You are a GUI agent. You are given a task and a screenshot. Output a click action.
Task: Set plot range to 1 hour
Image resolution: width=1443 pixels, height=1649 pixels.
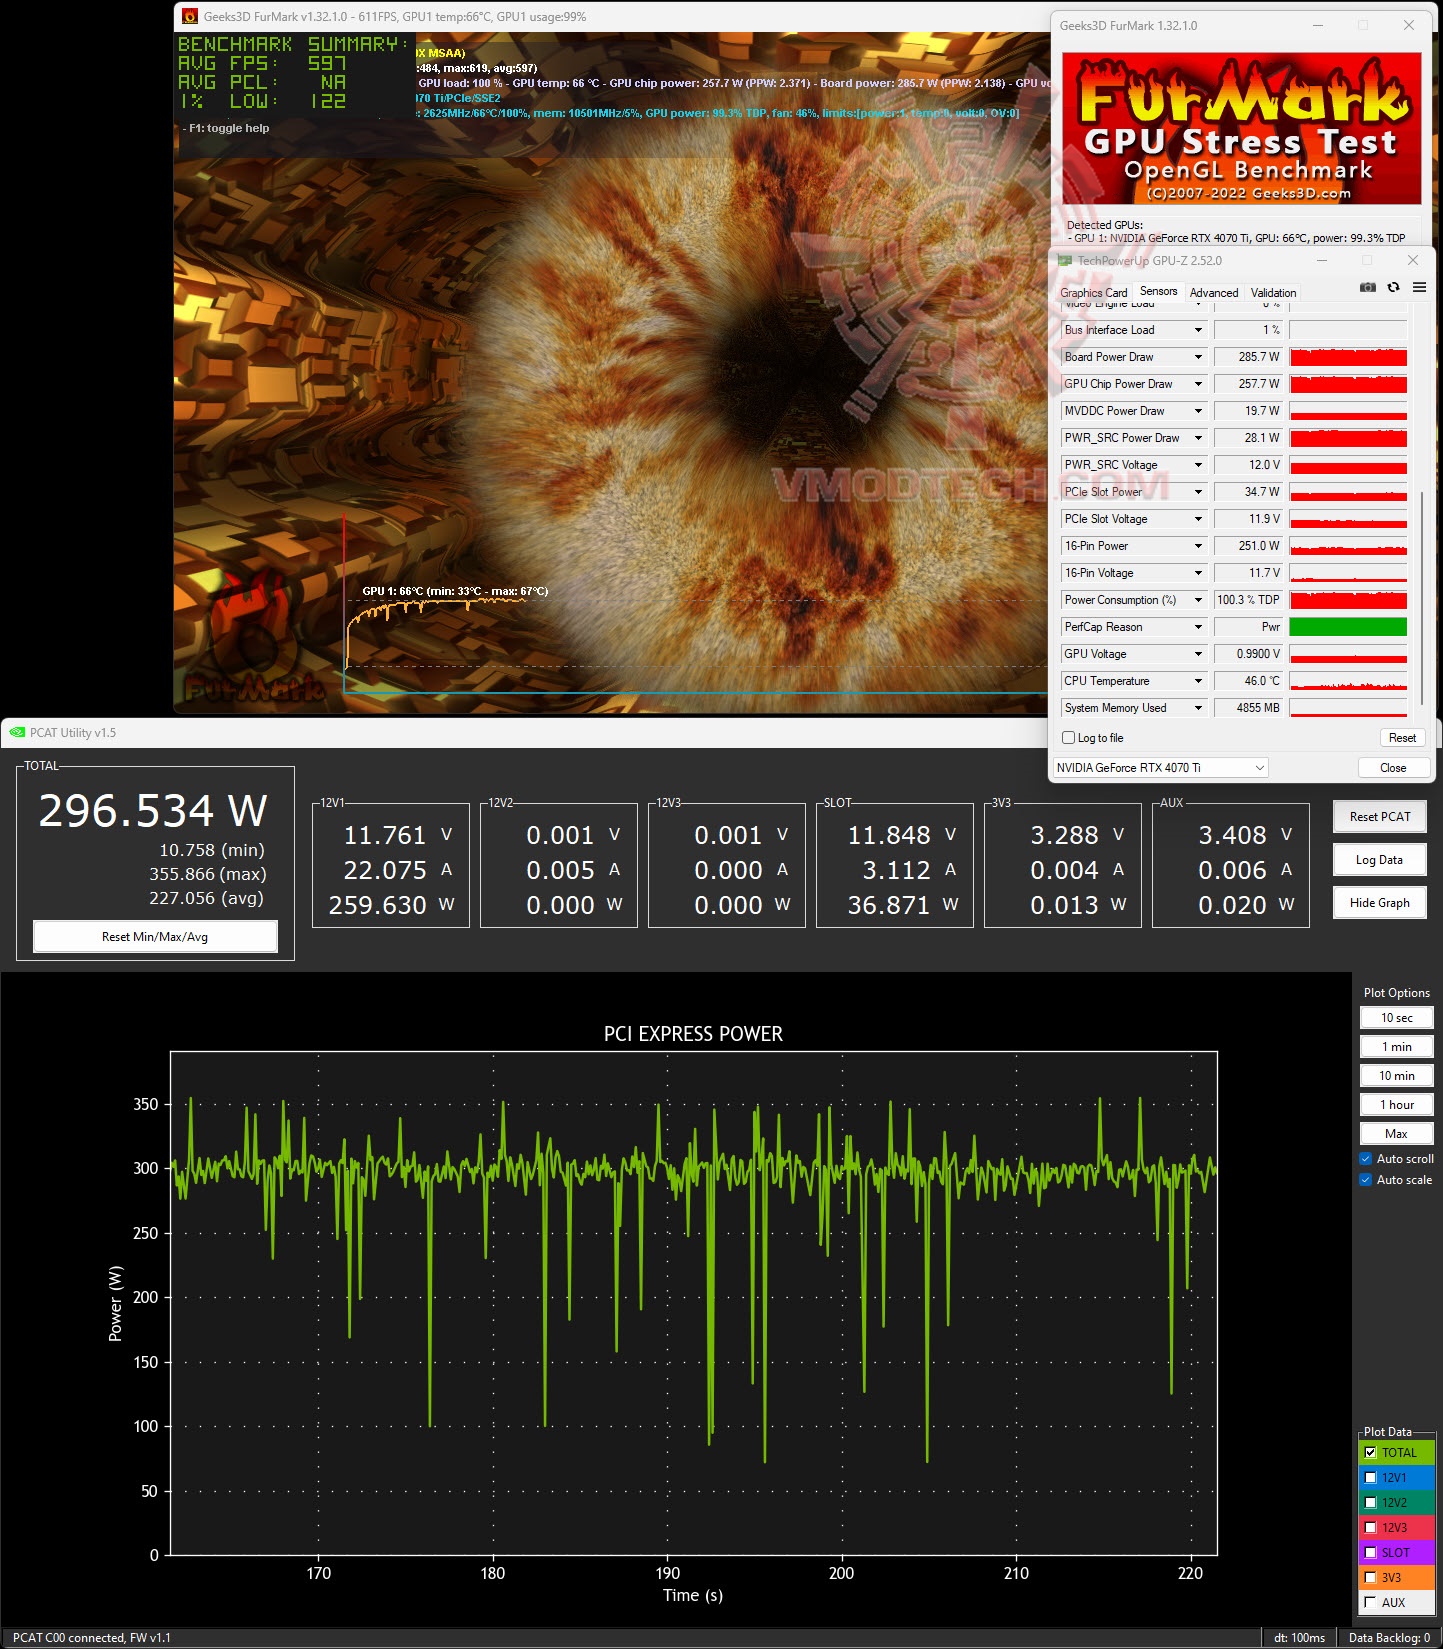point(1397,1105)
